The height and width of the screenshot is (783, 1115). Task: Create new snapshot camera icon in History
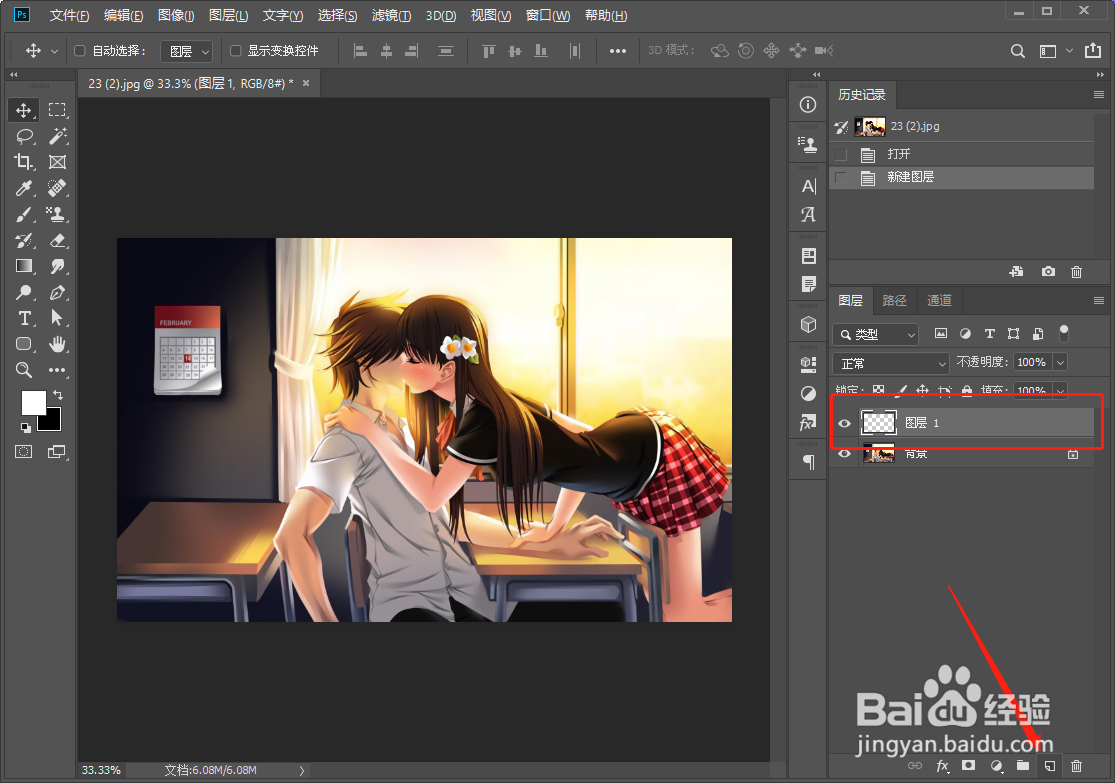point(1048,272)
